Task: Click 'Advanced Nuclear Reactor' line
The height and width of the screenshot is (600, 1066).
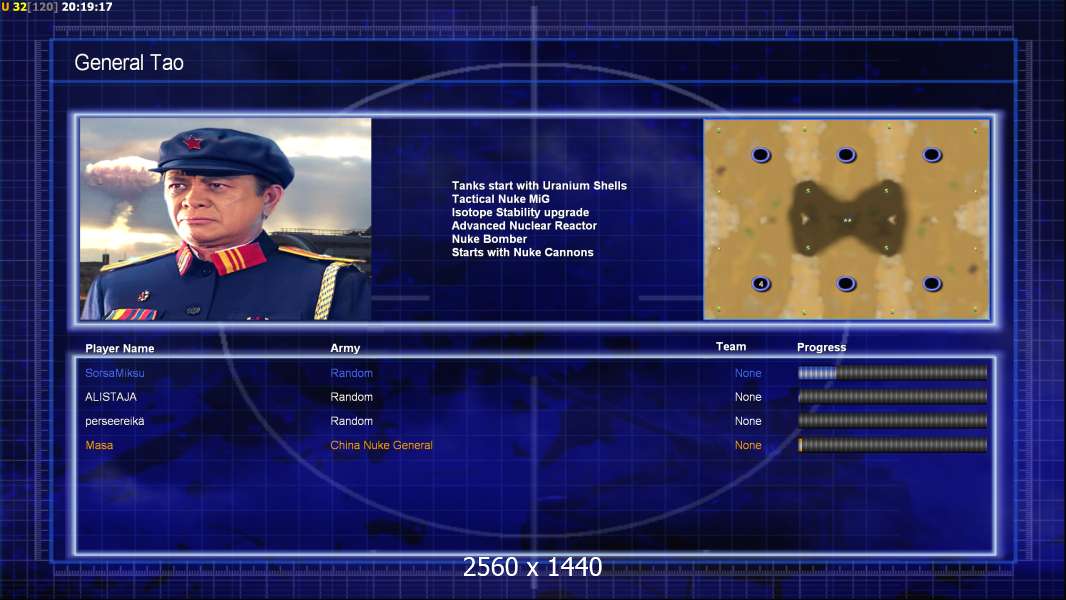Action: coord(524,226)
